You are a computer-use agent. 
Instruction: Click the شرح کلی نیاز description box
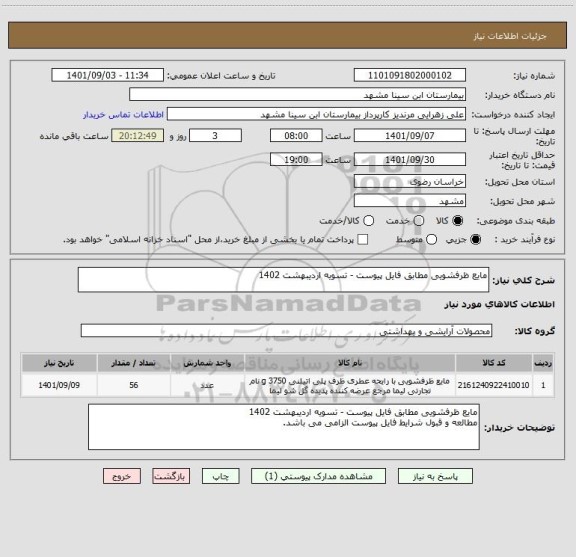pos(283,280)
